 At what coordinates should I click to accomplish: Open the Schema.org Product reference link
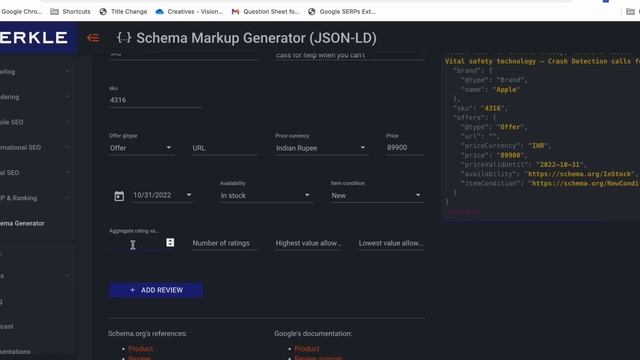[140, 349]
